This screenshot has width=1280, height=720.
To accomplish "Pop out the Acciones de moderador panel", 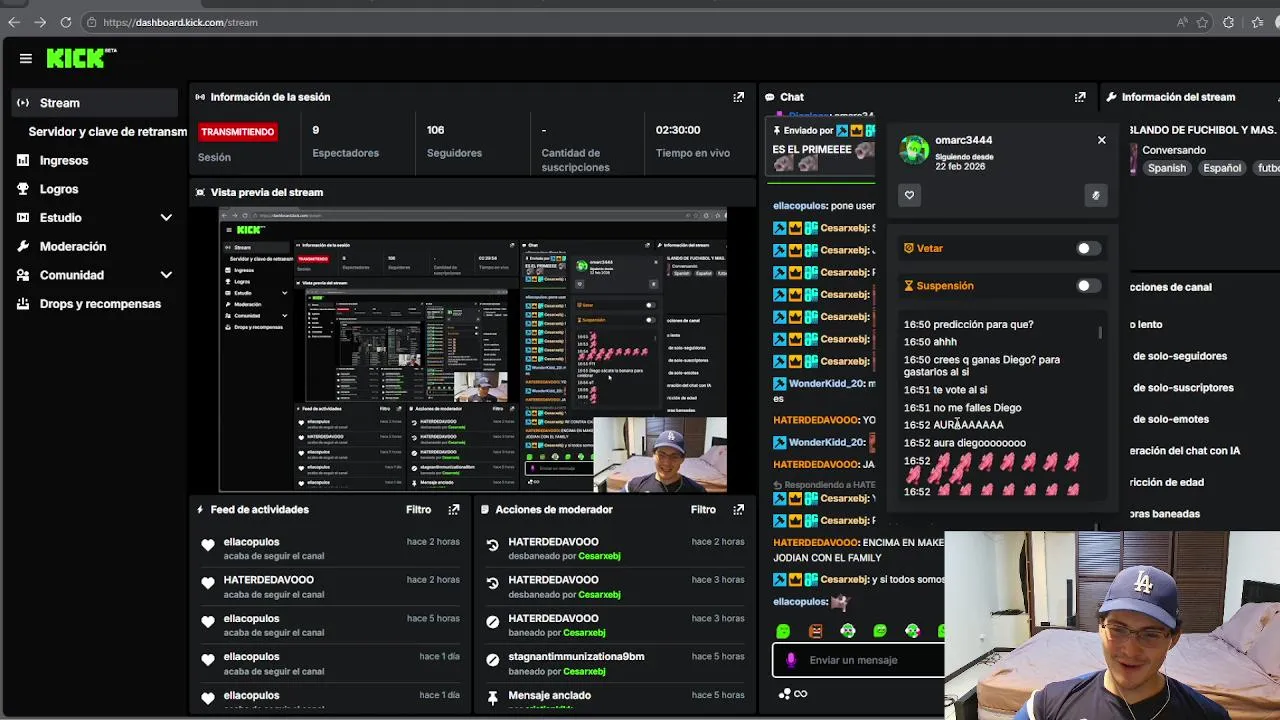I will (739, 509).
